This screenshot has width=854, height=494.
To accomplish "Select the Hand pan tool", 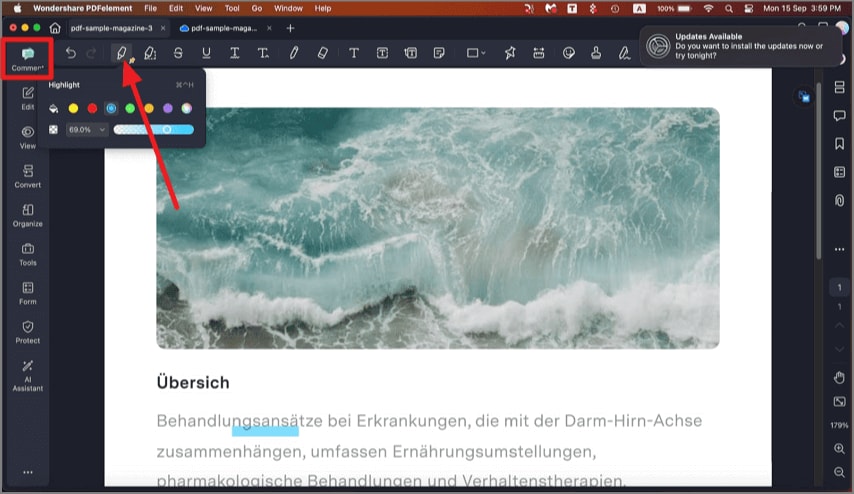I will tap(839, 377).
